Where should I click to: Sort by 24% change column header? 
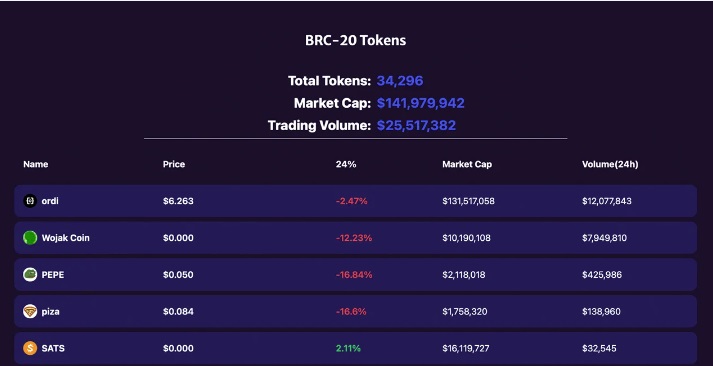pyautogui.click(x=346, y=164)
